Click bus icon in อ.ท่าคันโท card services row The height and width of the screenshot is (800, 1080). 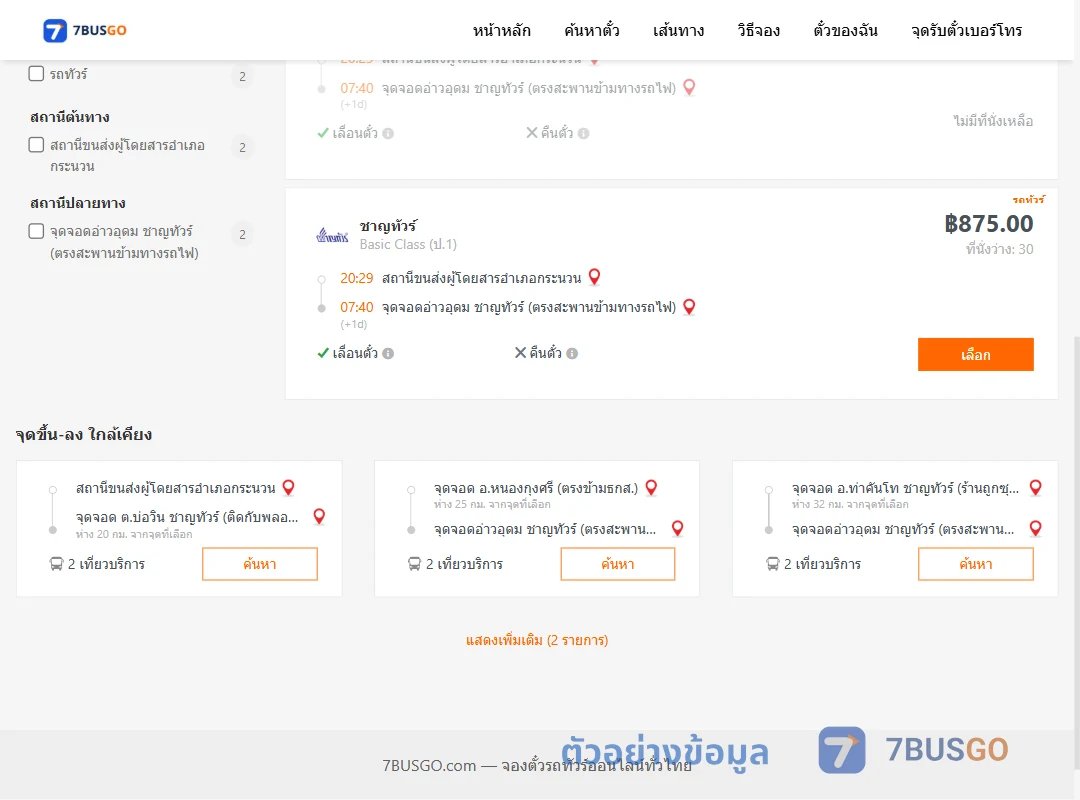772,564
